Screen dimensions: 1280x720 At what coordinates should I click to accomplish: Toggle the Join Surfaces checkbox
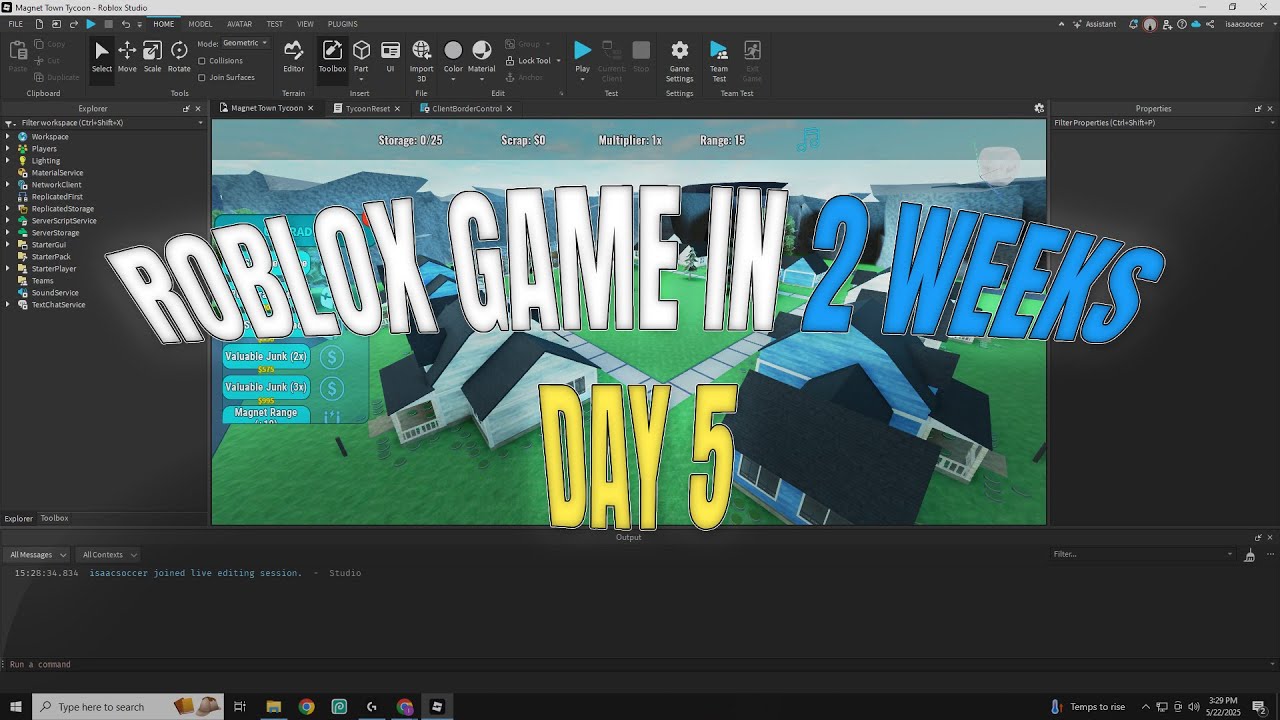pyautogui.click(x=202, y=77)
